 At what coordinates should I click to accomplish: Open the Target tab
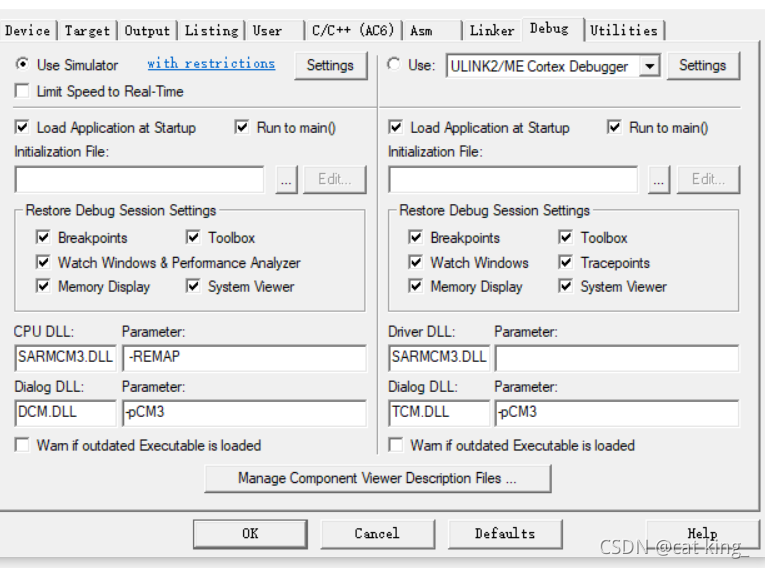[x=87, y=31]
